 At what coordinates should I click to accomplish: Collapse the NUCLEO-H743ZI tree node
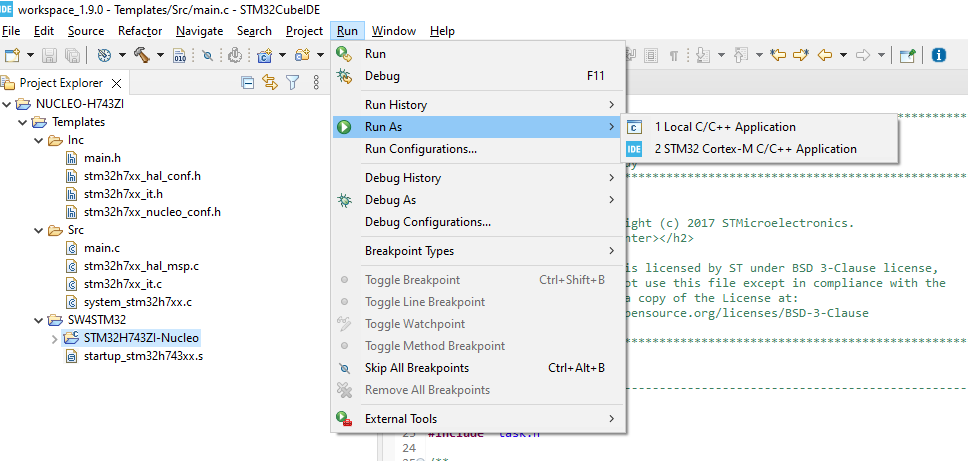click(x=7, y=104)
